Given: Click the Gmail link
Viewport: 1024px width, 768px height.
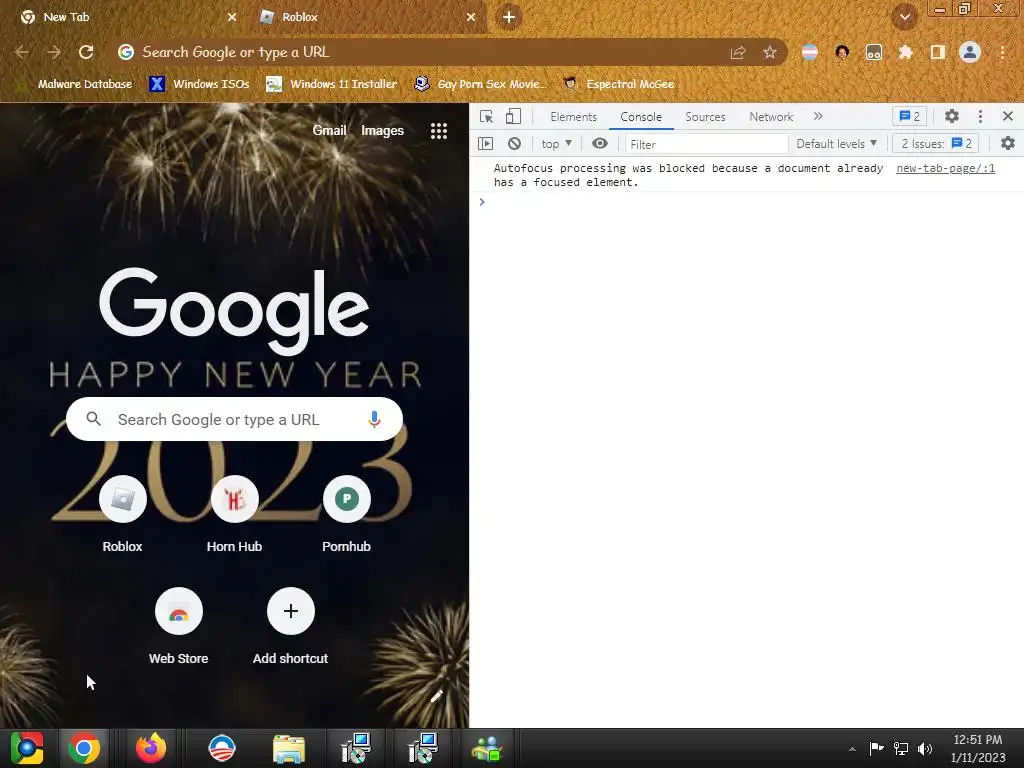Looking at the screenshot, I should [329, 131].
